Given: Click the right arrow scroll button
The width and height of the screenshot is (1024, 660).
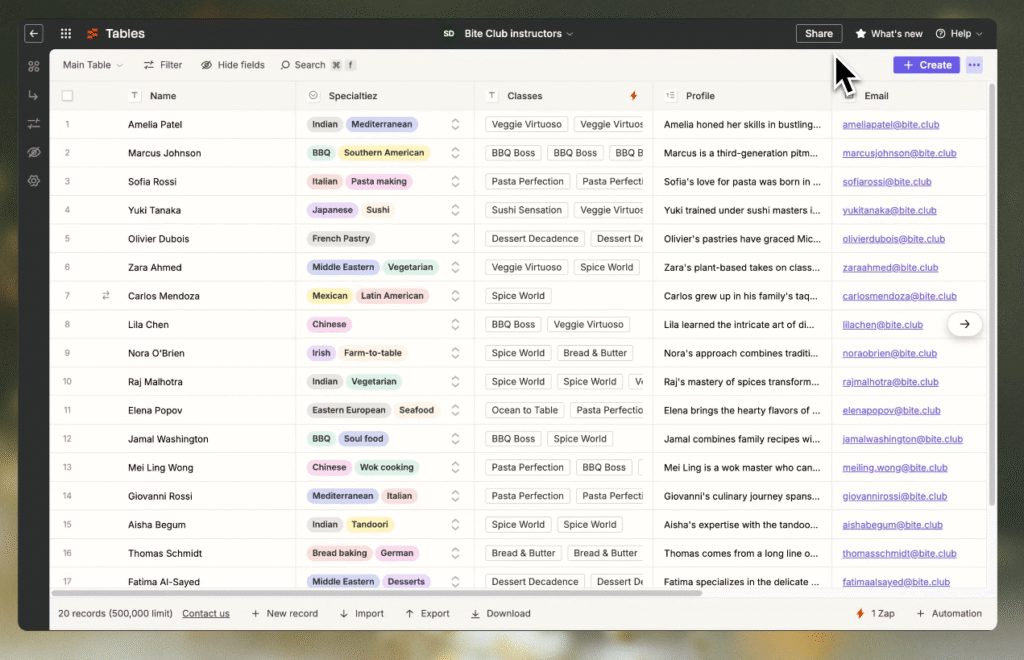Looking at the screenshot, I should (x=965, y=324).
